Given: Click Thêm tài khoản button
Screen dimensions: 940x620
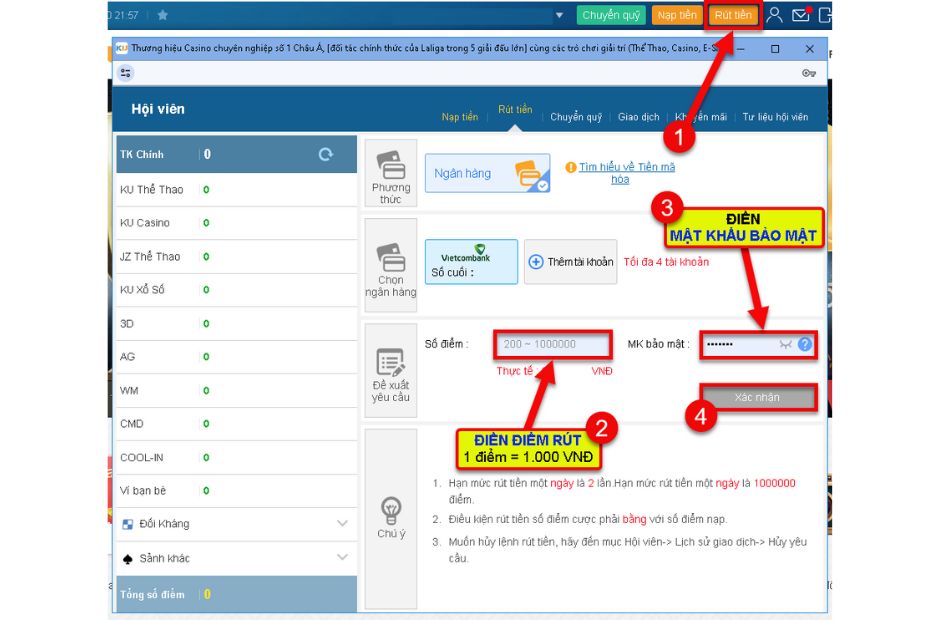Looking at the screenshot, I should point(571,261).
